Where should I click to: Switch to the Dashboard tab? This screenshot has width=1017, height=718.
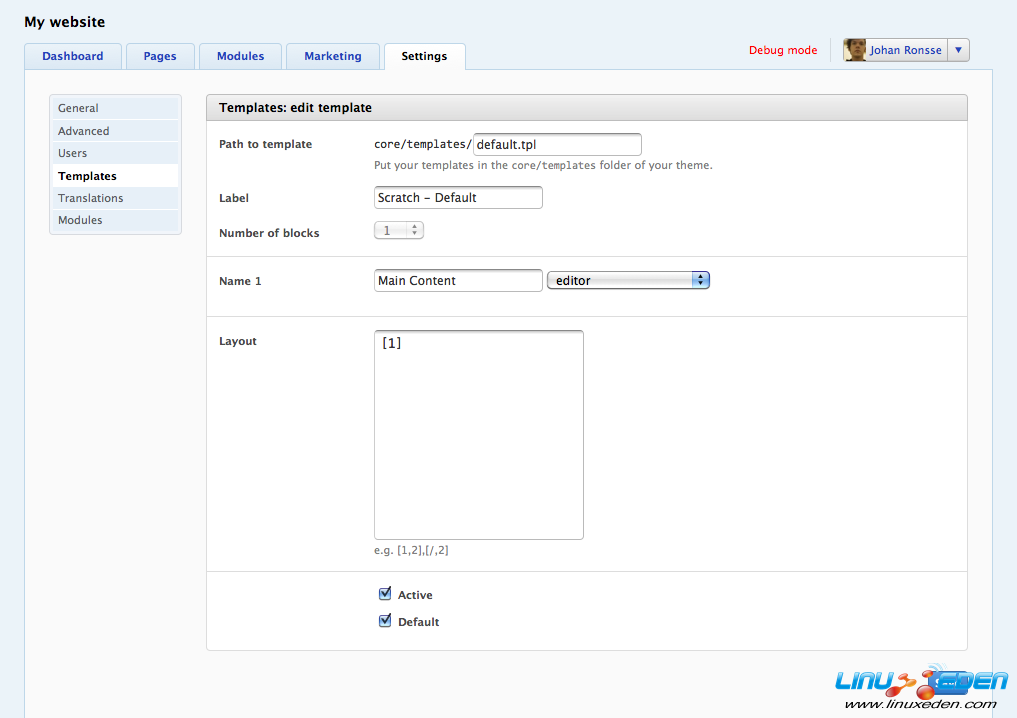coord(72,57)
